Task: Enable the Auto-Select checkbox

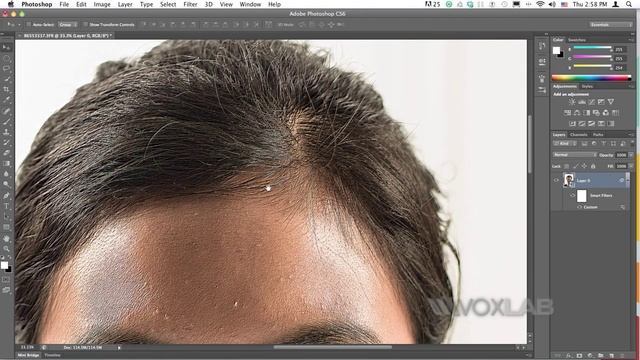Action: (28, 24)
